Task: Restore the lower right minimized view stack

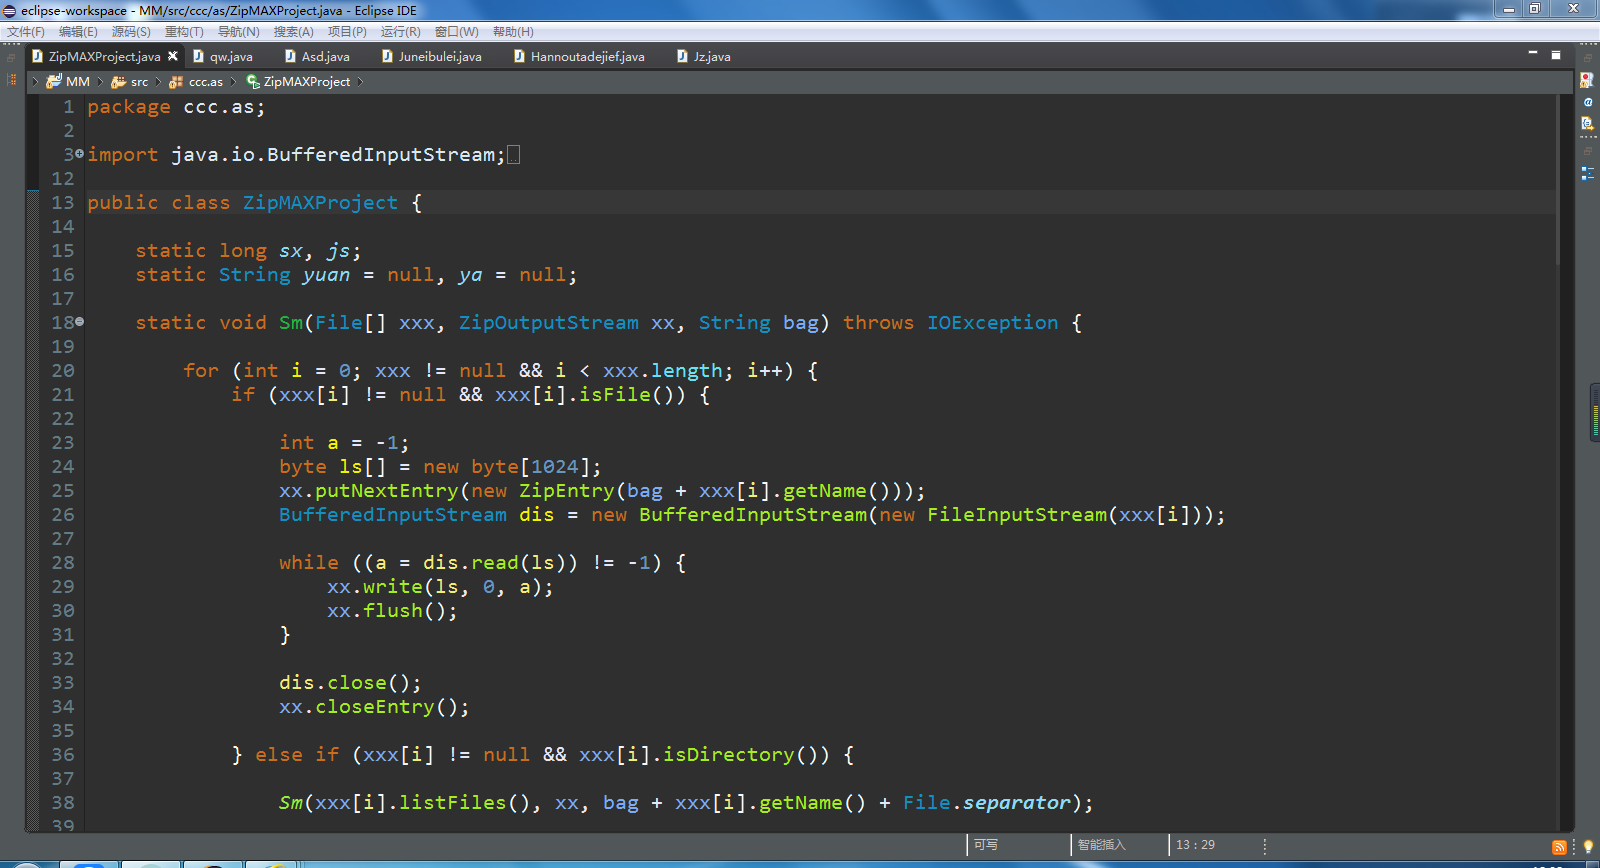Action: (x=1587, y=151)
